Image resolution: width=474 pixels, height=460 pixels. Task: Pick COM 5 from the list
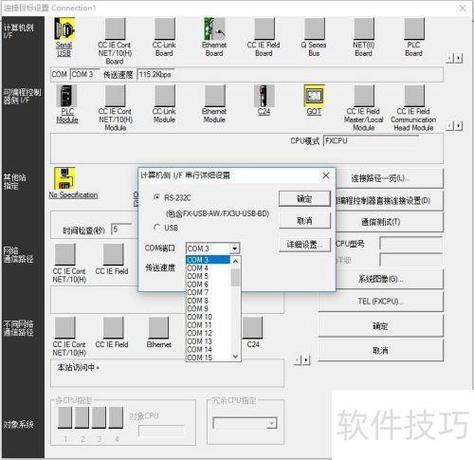click(208, 276)
